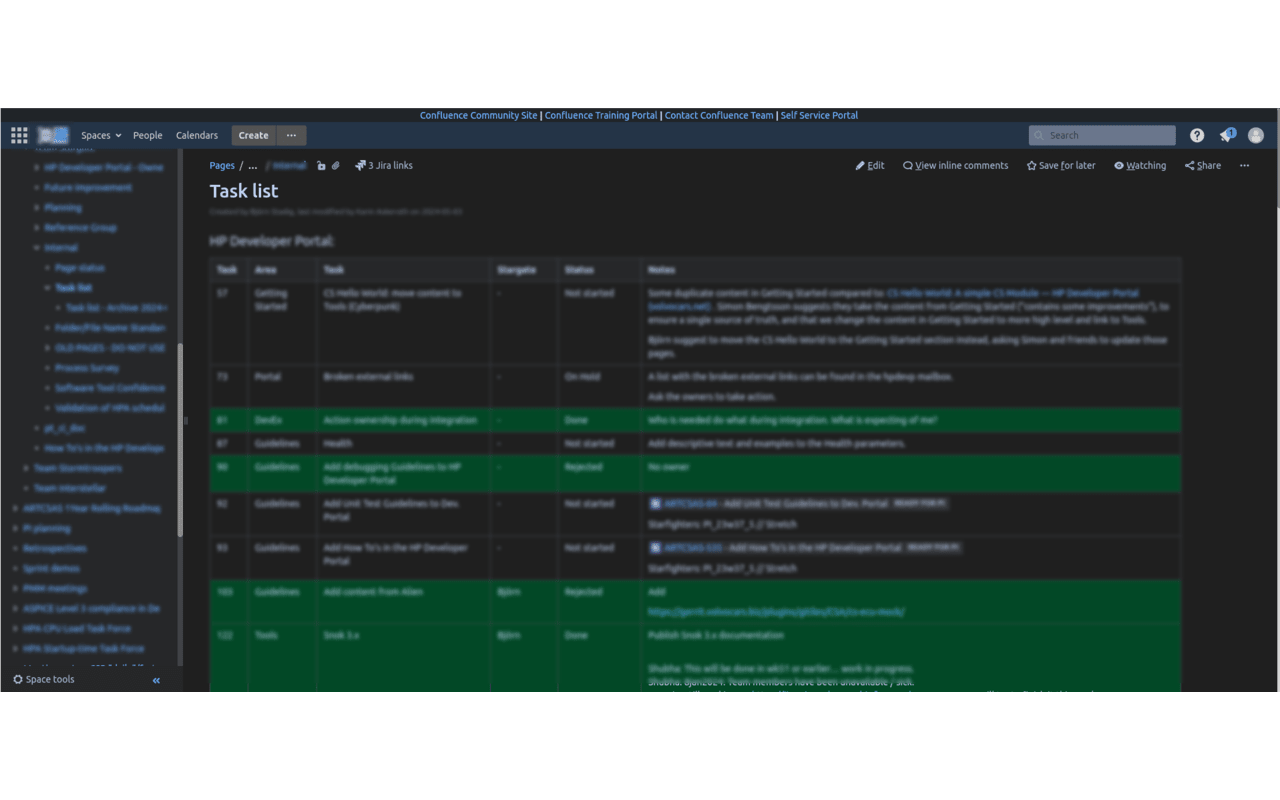Click the attachments paperclip icon
The height and width of the screenshot is (800, 1280).
pos(336,166)
